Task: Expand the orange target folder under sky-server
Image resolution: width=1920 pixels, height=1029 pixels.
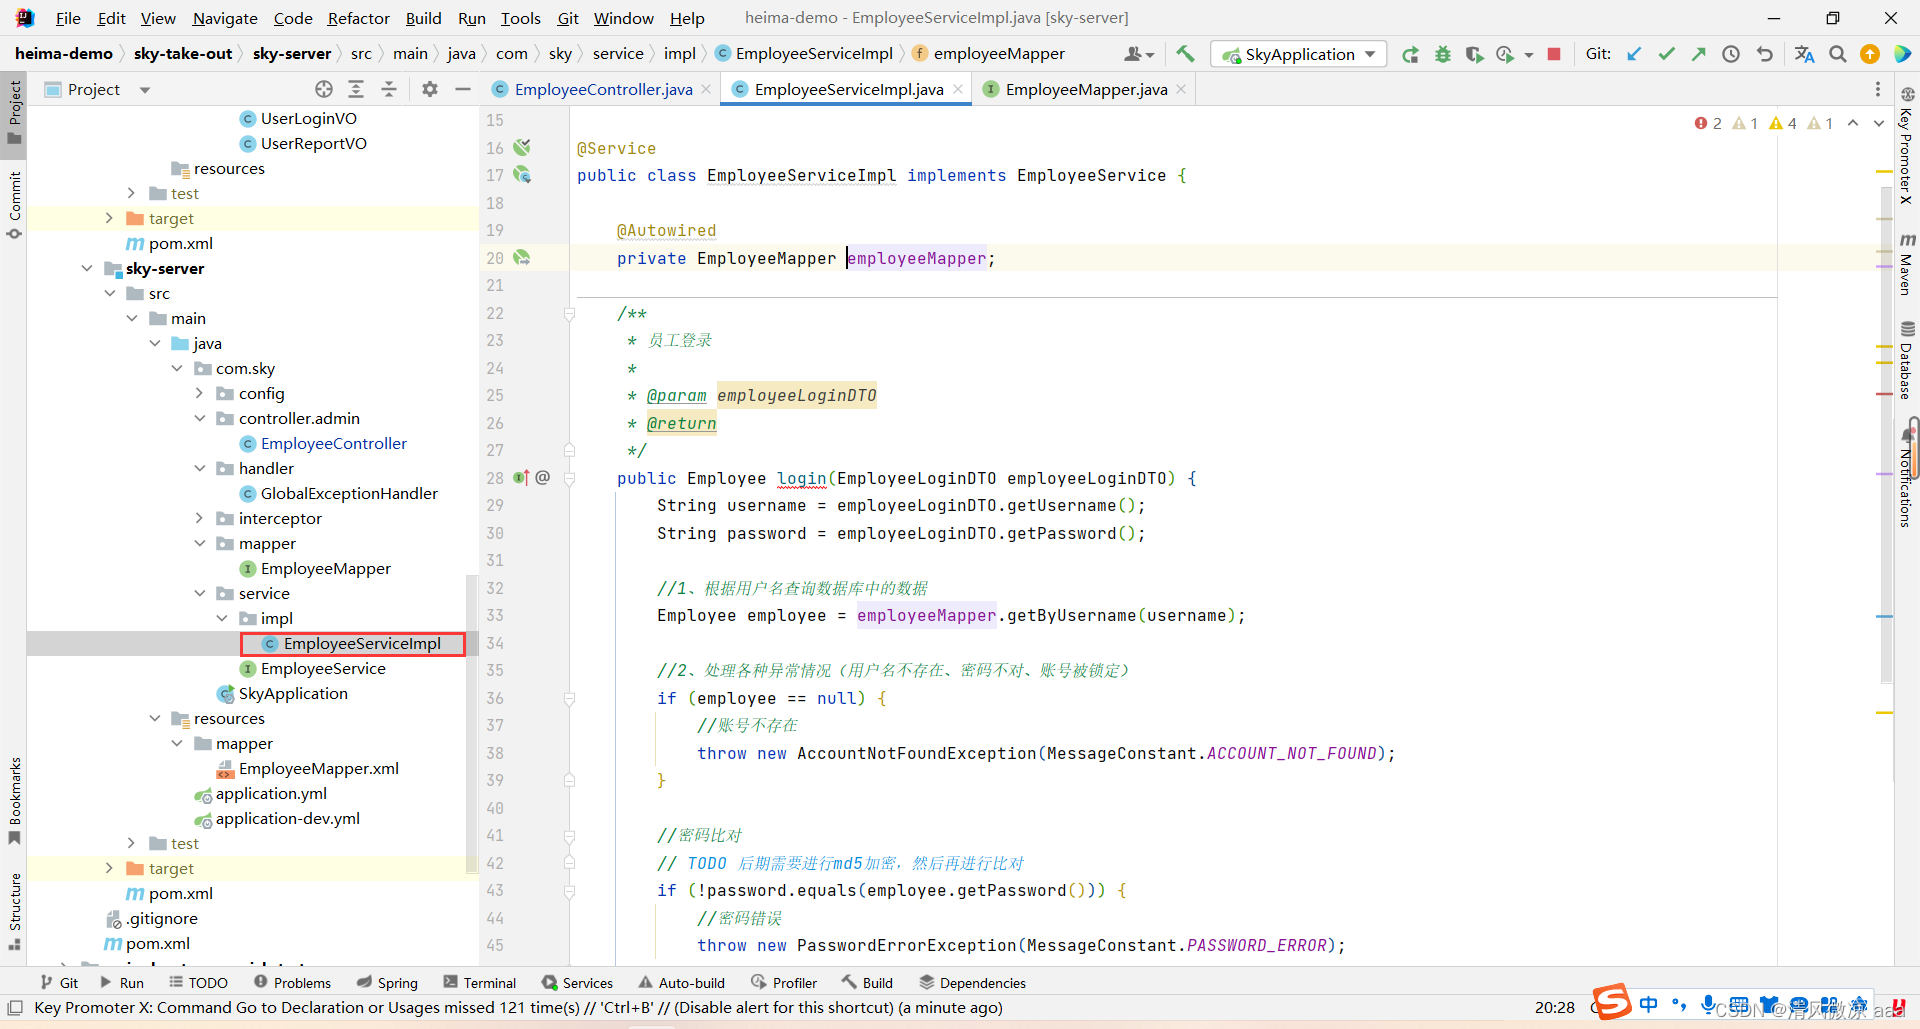Action: pyautogui.click(x=109, y=868)
